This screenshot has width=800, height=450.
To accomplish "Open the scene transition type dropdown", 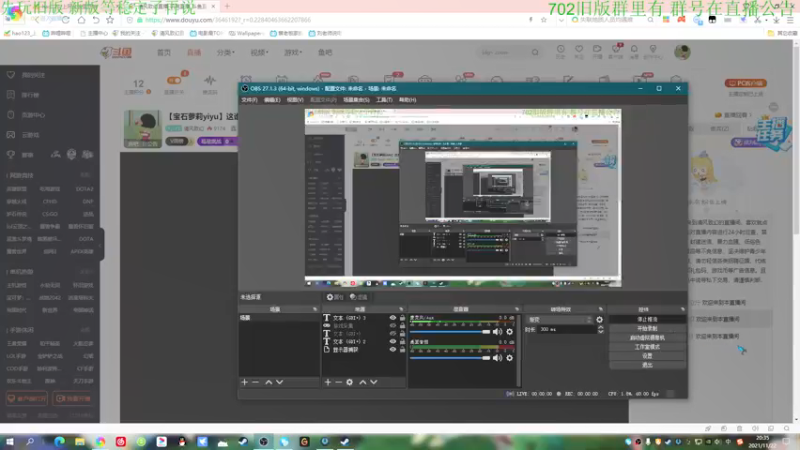I will (x=560, y=320).
